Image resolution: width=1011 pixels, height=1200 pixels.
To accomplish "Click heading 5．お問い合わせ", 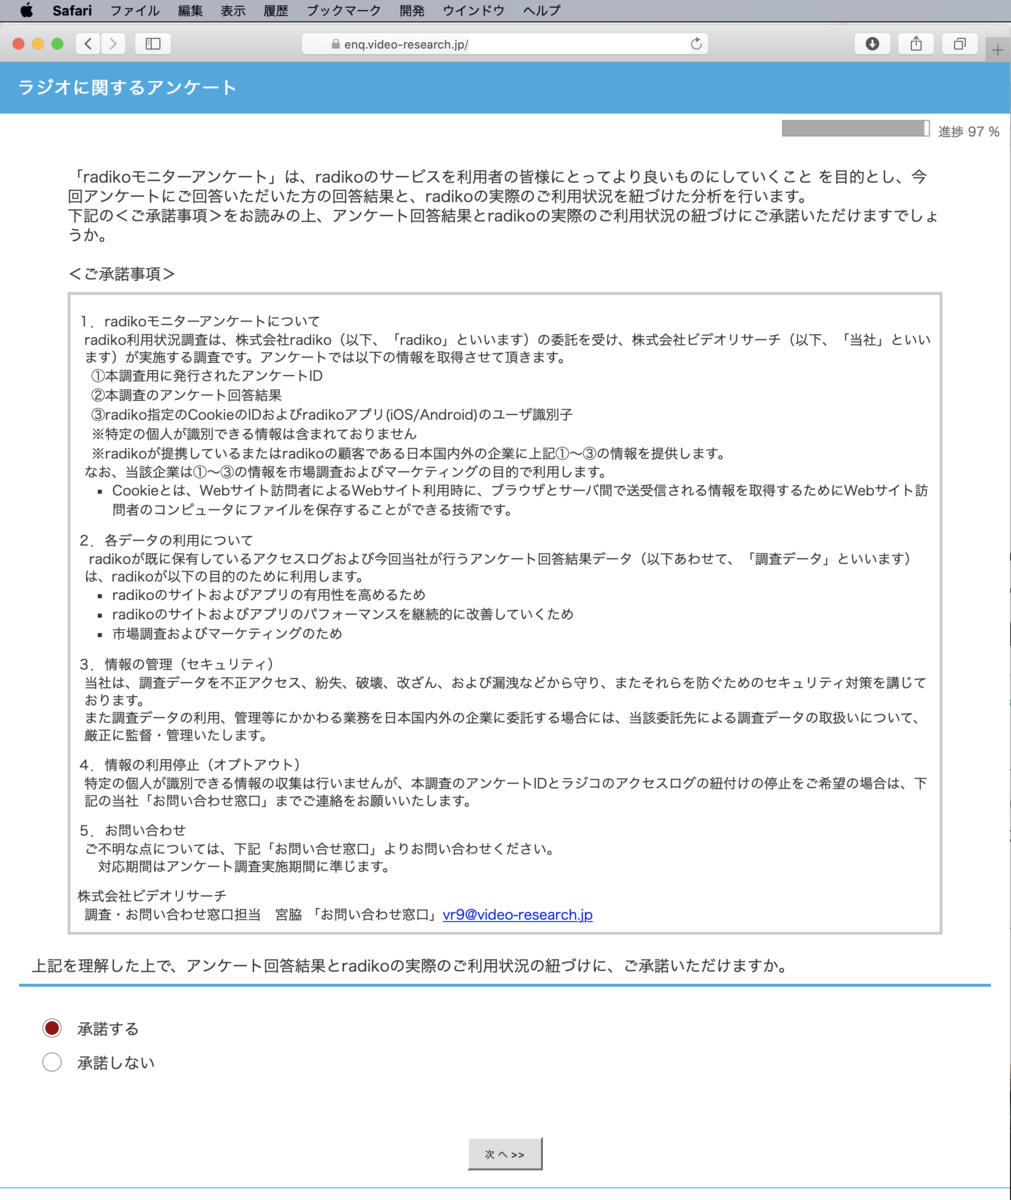I will (132, 830).
